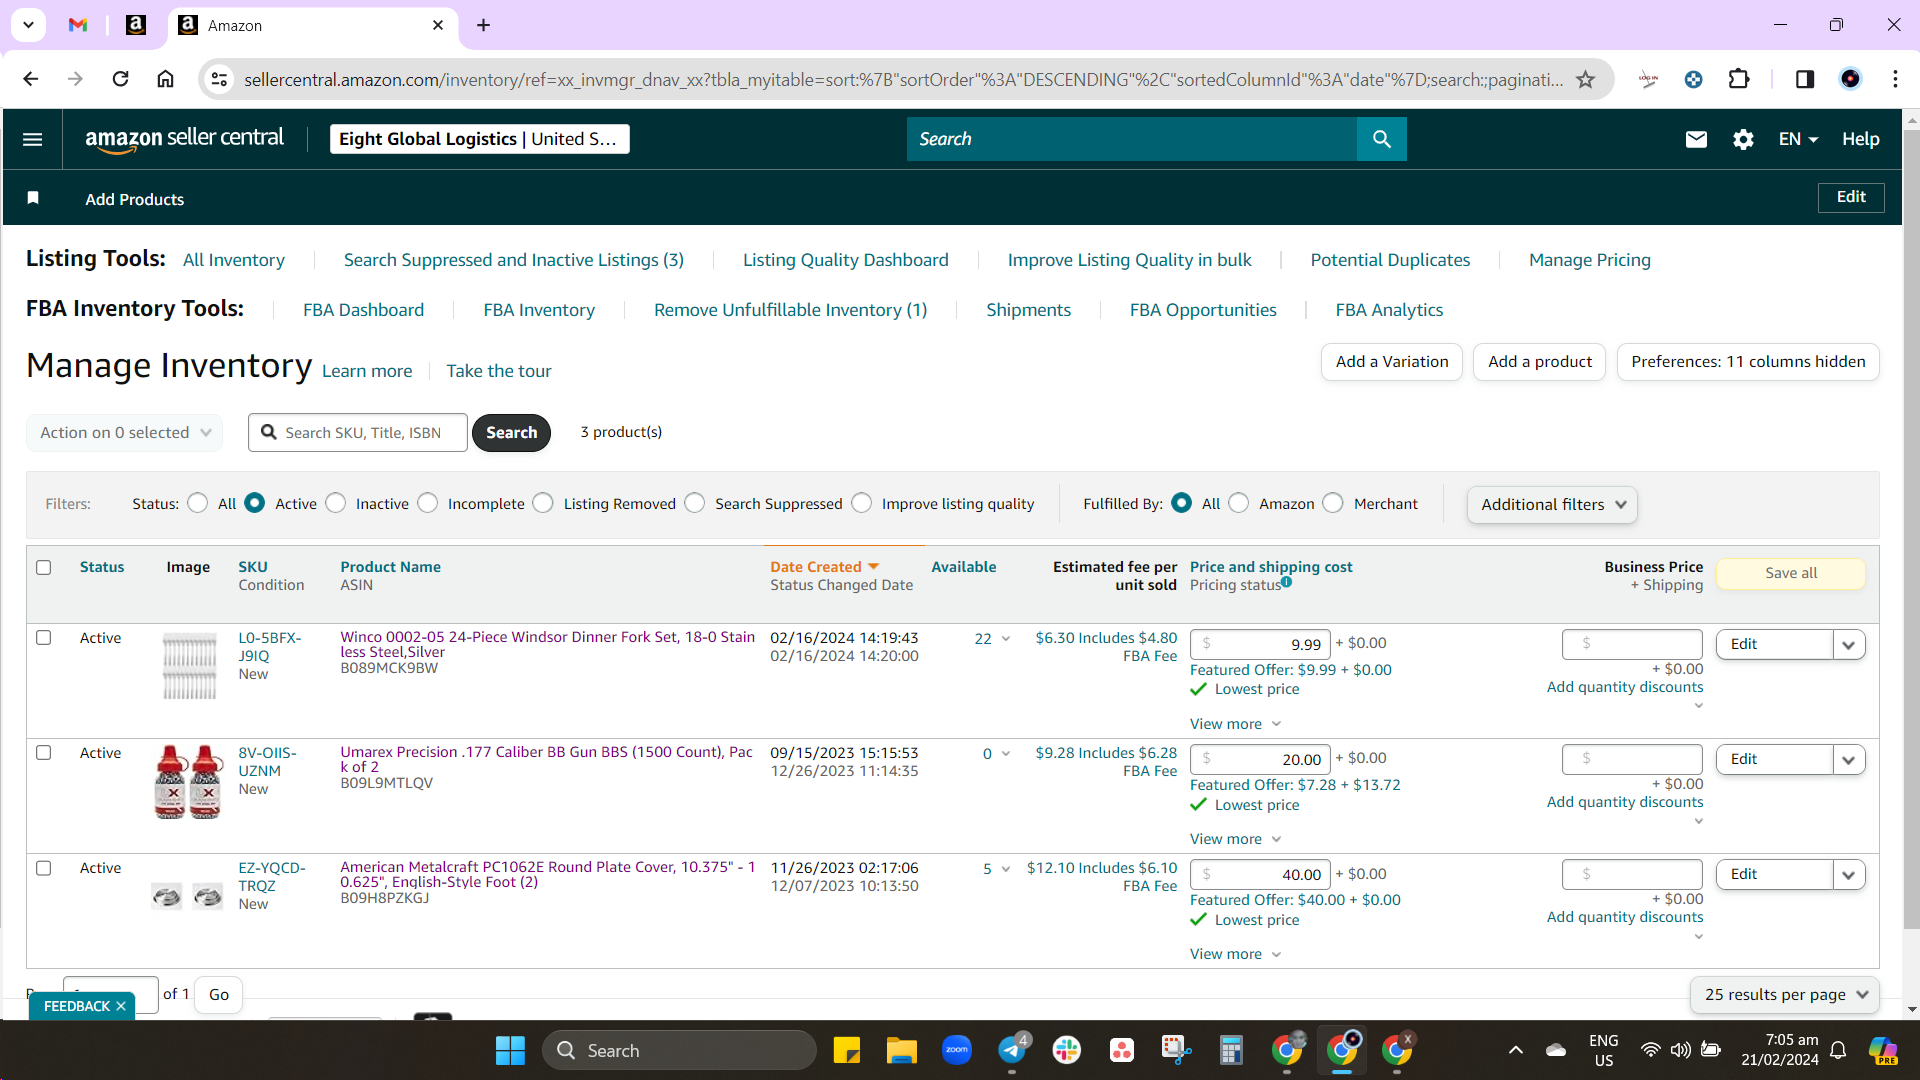This screenshot has height=1080, width=1920.
Task: Go back using the browser back arrow
Action: (x=31, y=79)
